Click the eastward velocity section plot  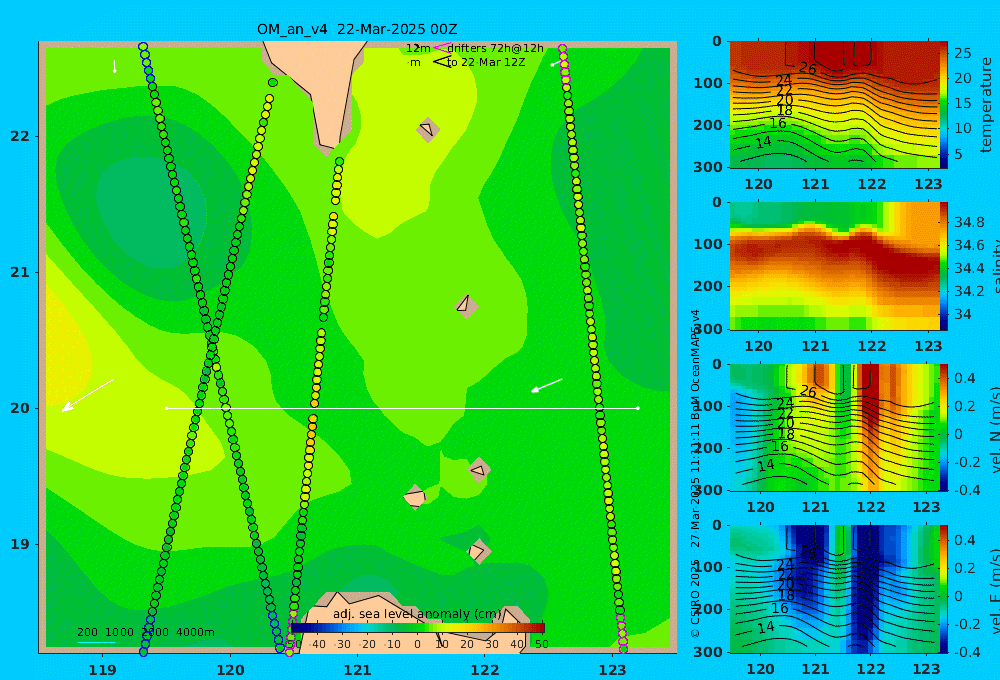[834, 589]
